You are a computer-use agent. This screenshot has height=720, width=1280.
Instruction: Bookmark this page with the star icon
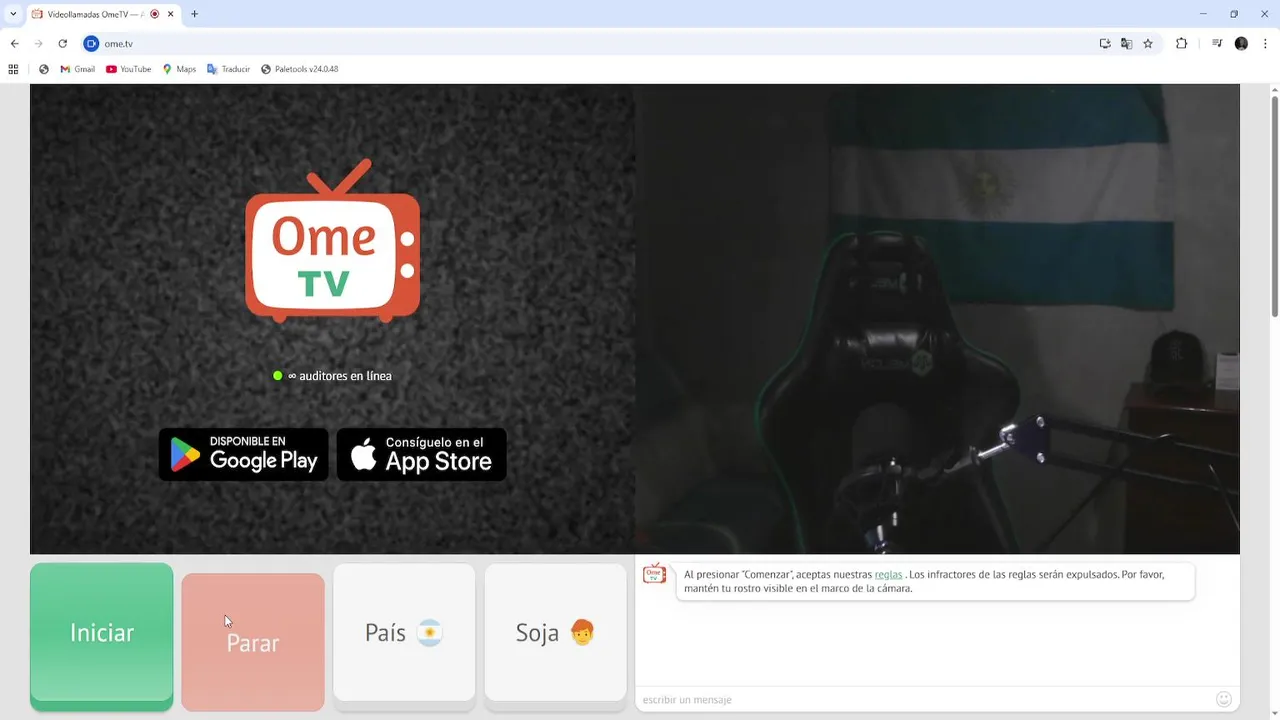1148,44
